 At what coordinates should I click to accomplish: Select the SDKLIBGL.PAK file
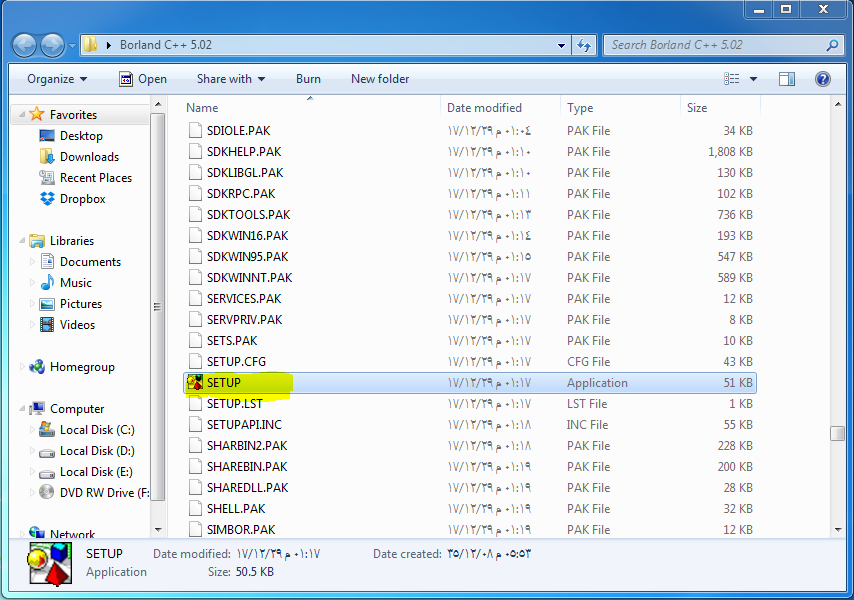pos(245,173)
